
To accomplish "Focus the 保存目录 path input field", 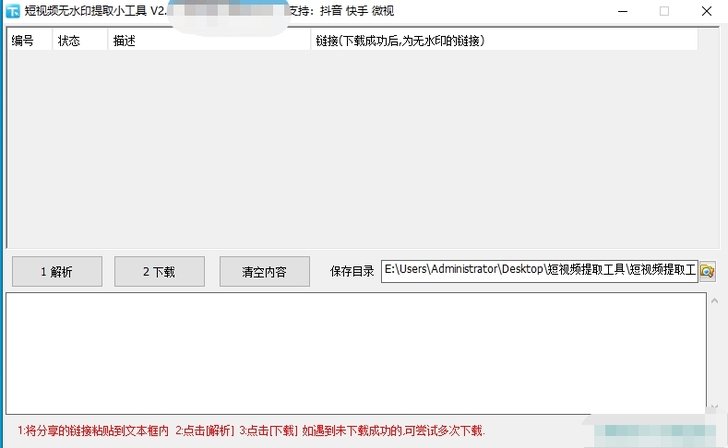I will click(540, 271).
